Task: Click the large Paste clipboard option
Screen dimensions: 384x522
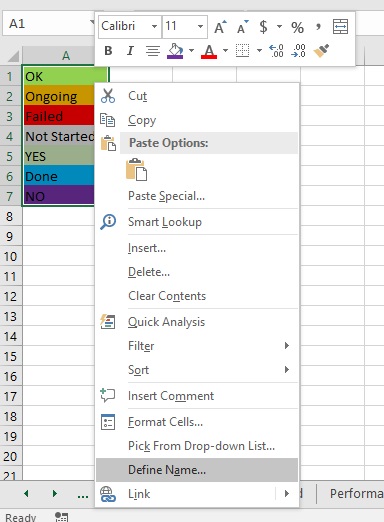Action: point(136,169)
